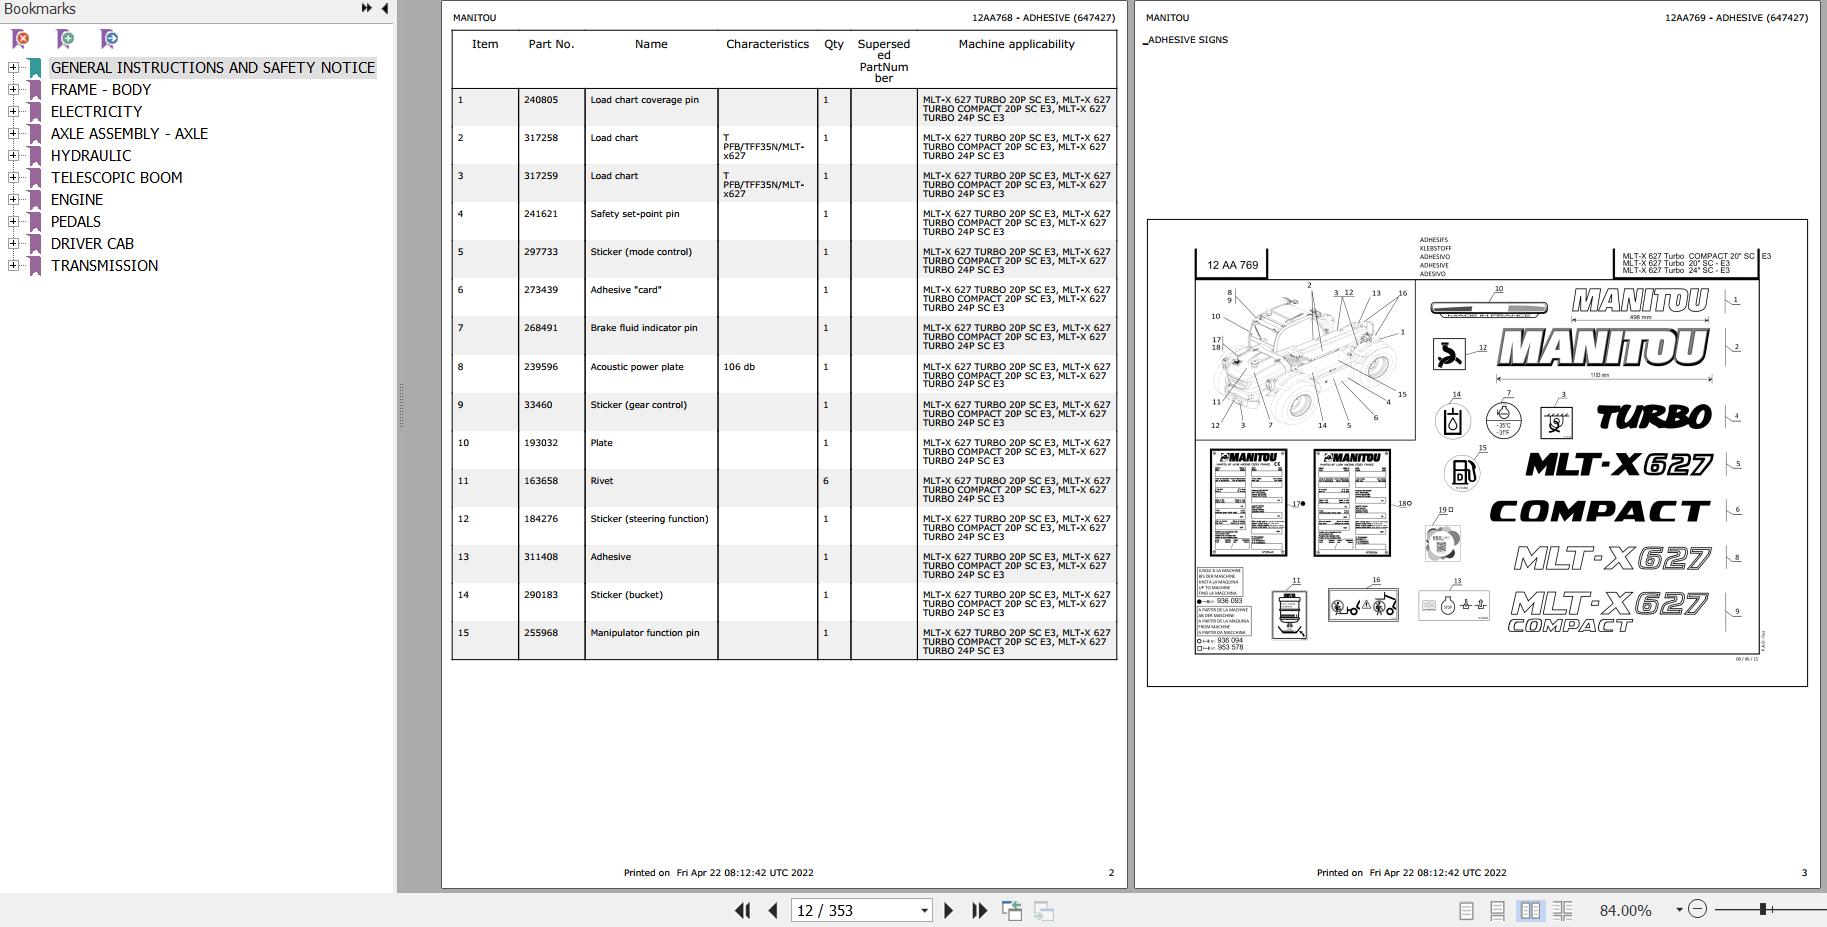Click the delete bookmark icon
The image size is (1827, 927).
20,39
